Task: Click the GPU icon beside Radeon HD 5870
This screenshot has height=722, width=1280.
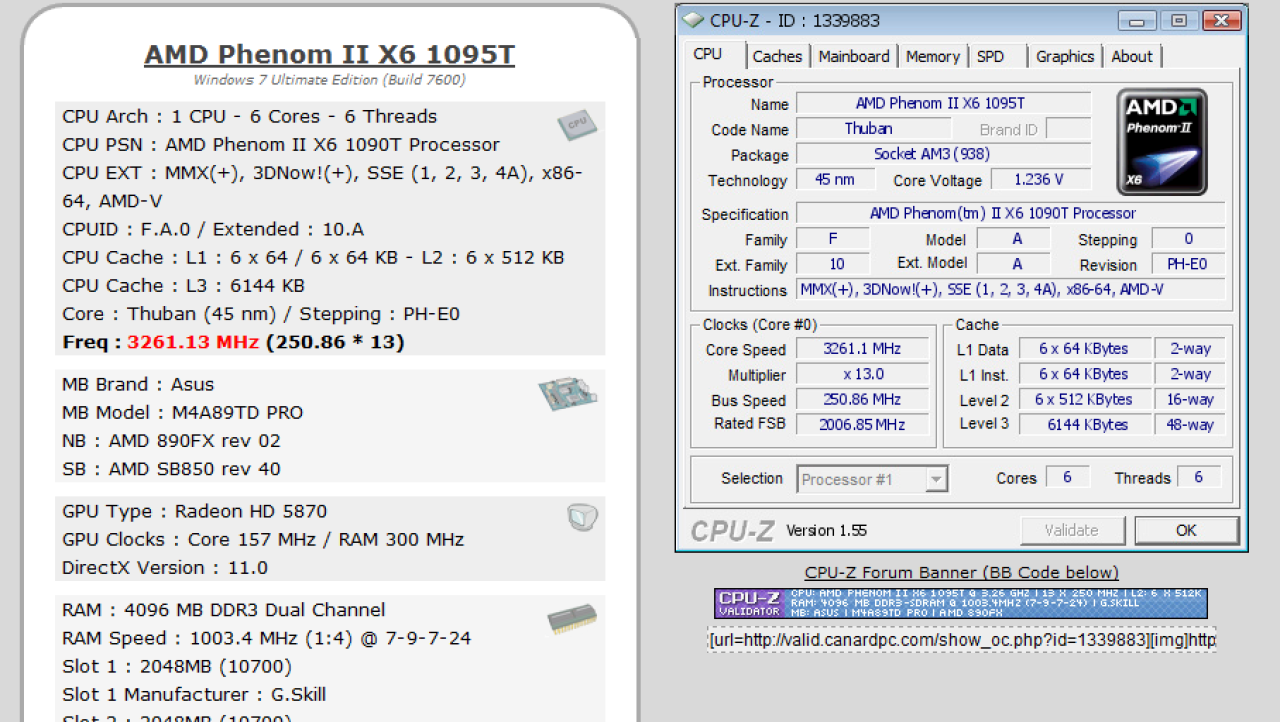Action: pos(581,517)
